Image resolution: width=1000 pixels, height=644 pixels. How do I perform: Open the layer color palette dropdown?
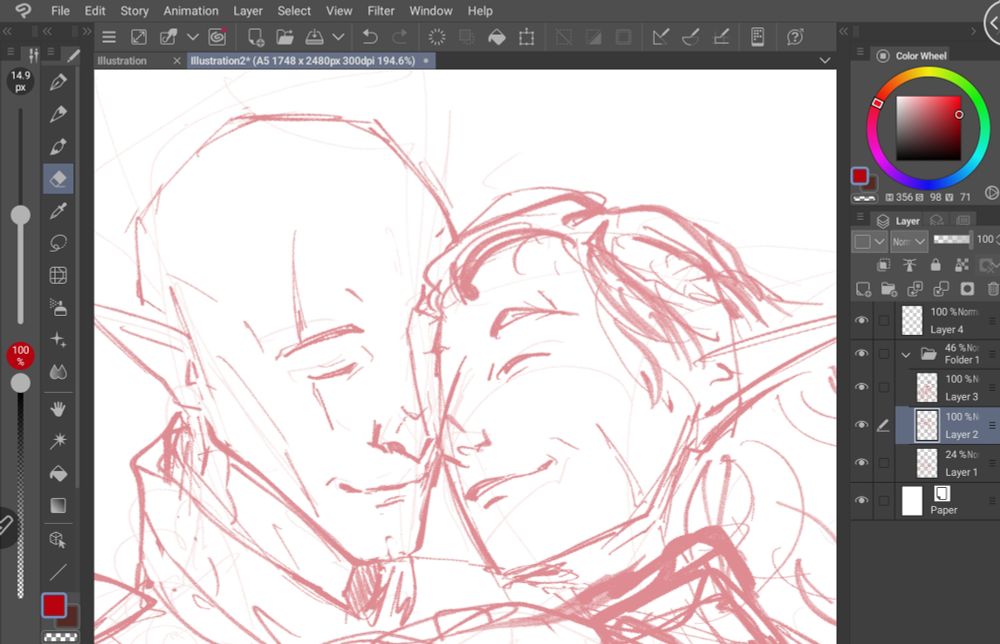(x=870, y=242)
